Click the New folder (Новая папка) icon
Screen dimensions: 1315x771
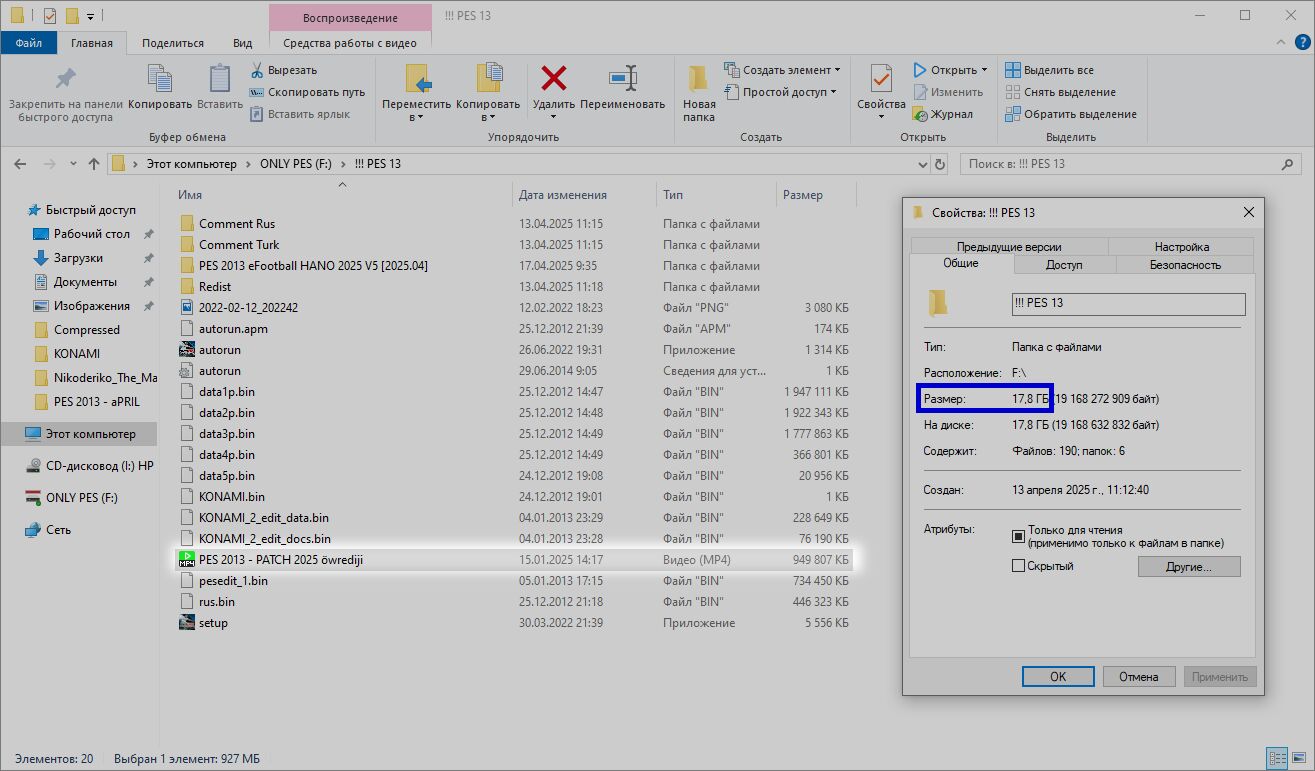(x=699, y=78)
